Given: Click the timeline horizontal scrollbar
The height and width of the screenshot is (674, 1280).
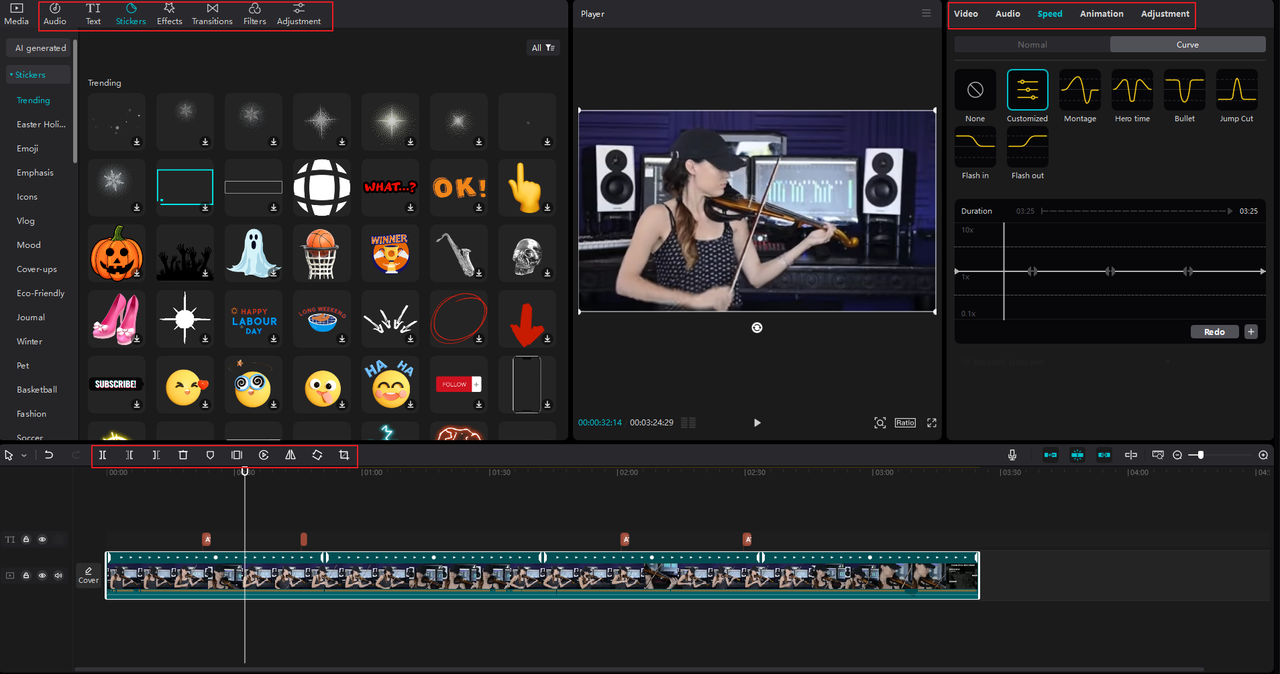Looking at the screenshot, I should [x=639, y=669].
